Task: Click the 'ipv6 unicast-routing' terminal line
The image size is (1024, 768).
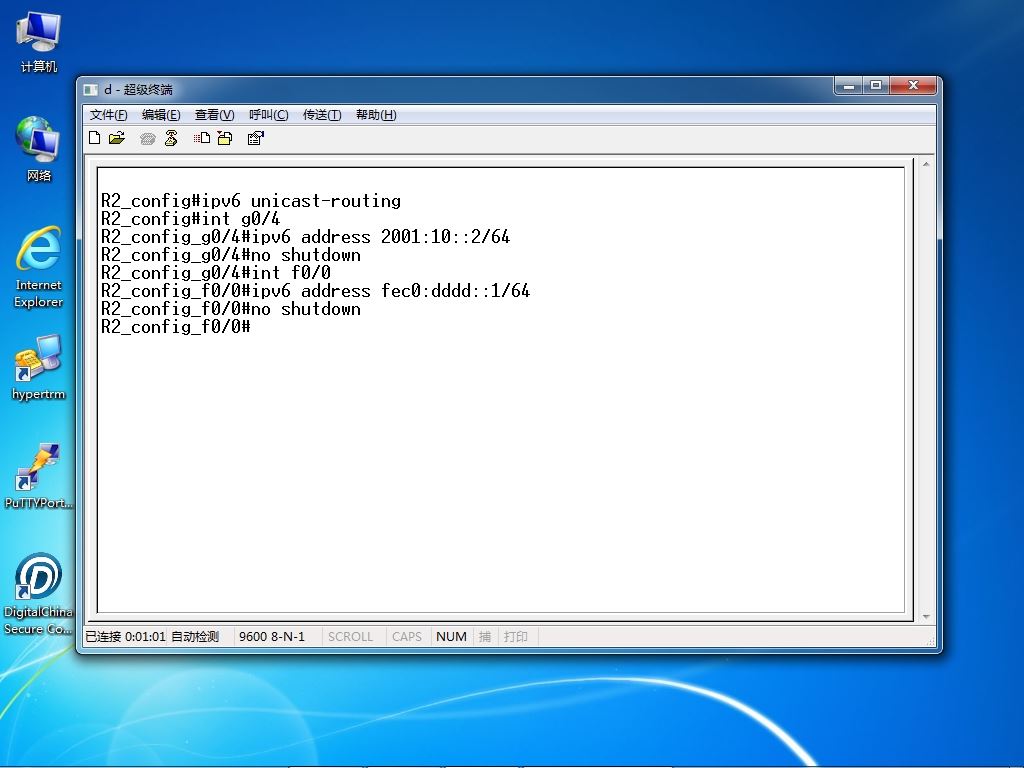Action: (x=251, y=200)
